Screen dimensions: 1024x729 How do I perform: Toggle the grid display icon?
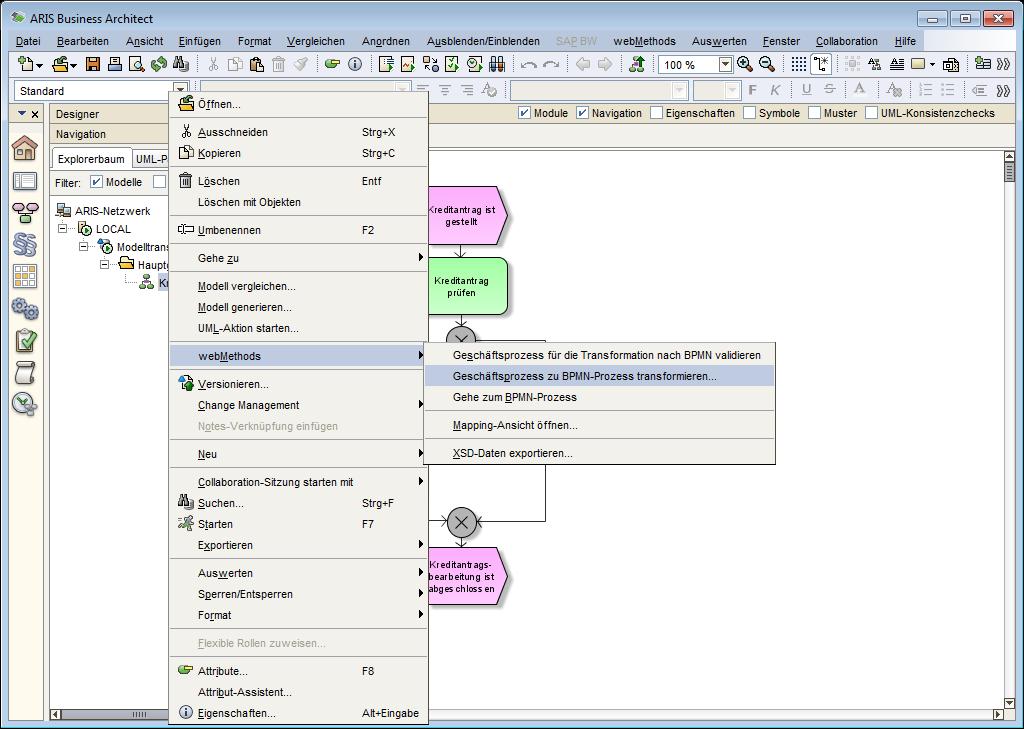pos(798,65)
